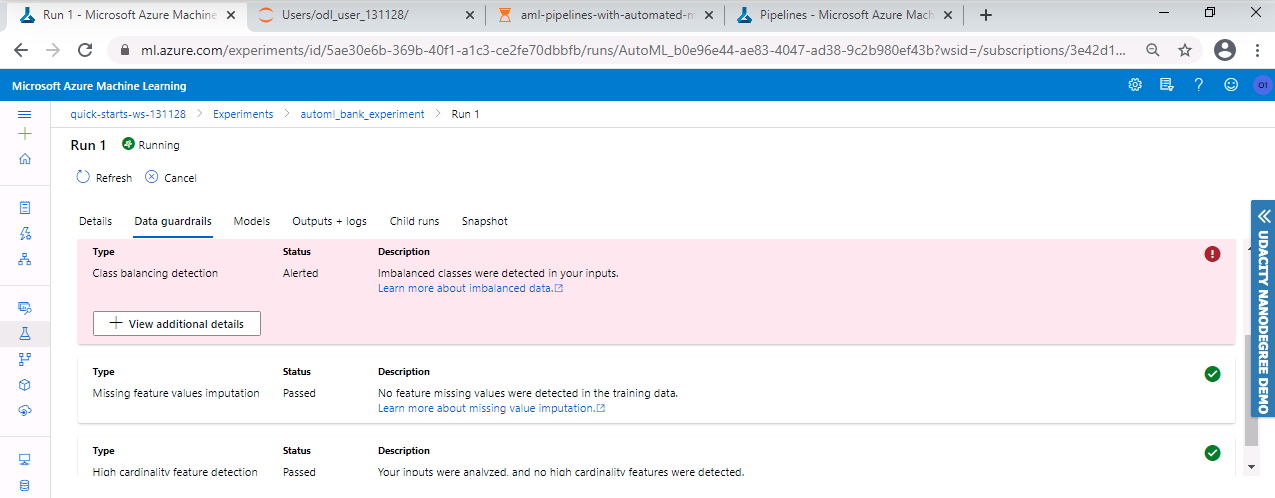The height and width of the screenshot is (498, 1275).
Task: Click the Class balancing detection text
Action: click(x=155, y=273)
